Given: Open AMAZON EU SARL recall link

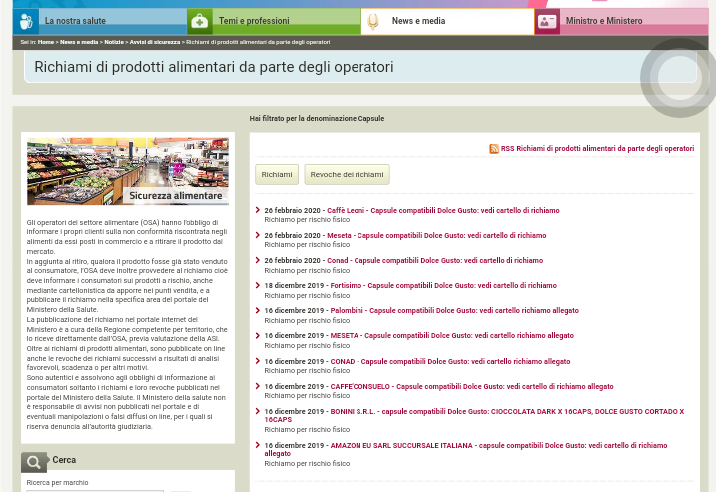Looking at the screenshot, I should click(466, 449).
